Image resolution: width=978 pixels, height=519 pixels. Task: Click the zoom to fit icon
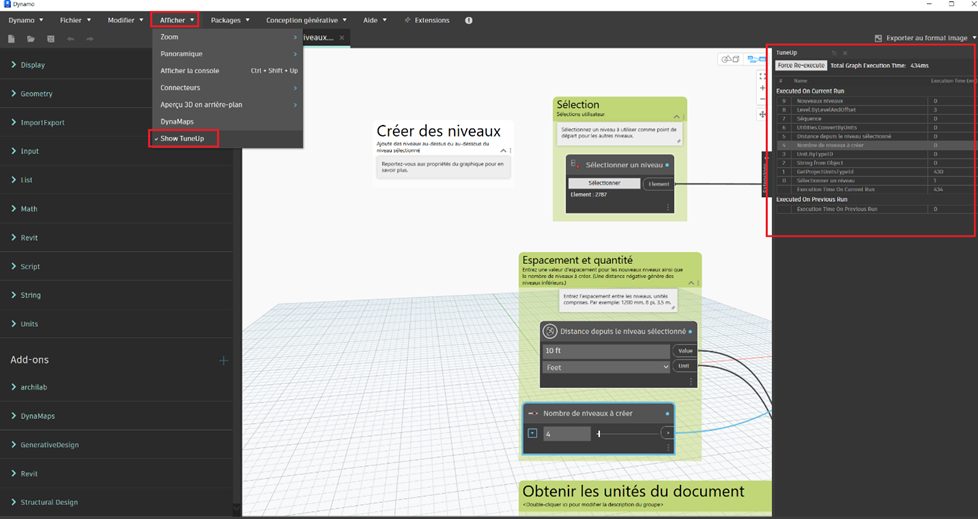762,76
